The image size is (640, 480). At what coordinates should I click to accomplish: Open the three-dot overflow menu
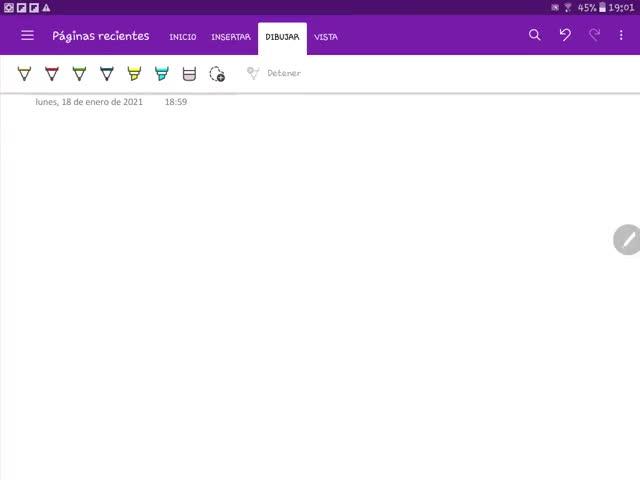click(x=621, y=35)
